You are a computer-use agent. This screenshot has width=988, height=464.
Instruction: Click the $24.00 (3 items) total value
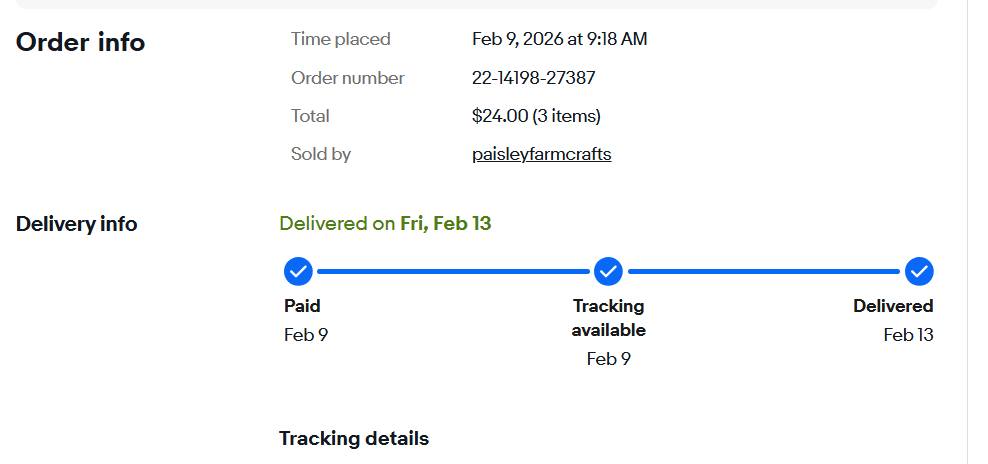(x=536, y=116)
